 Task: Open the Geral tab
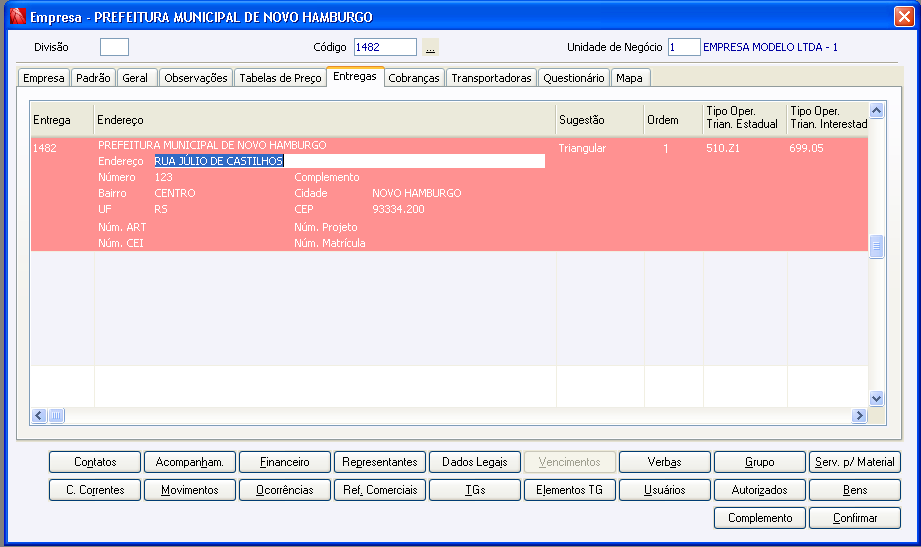point(135,78)
